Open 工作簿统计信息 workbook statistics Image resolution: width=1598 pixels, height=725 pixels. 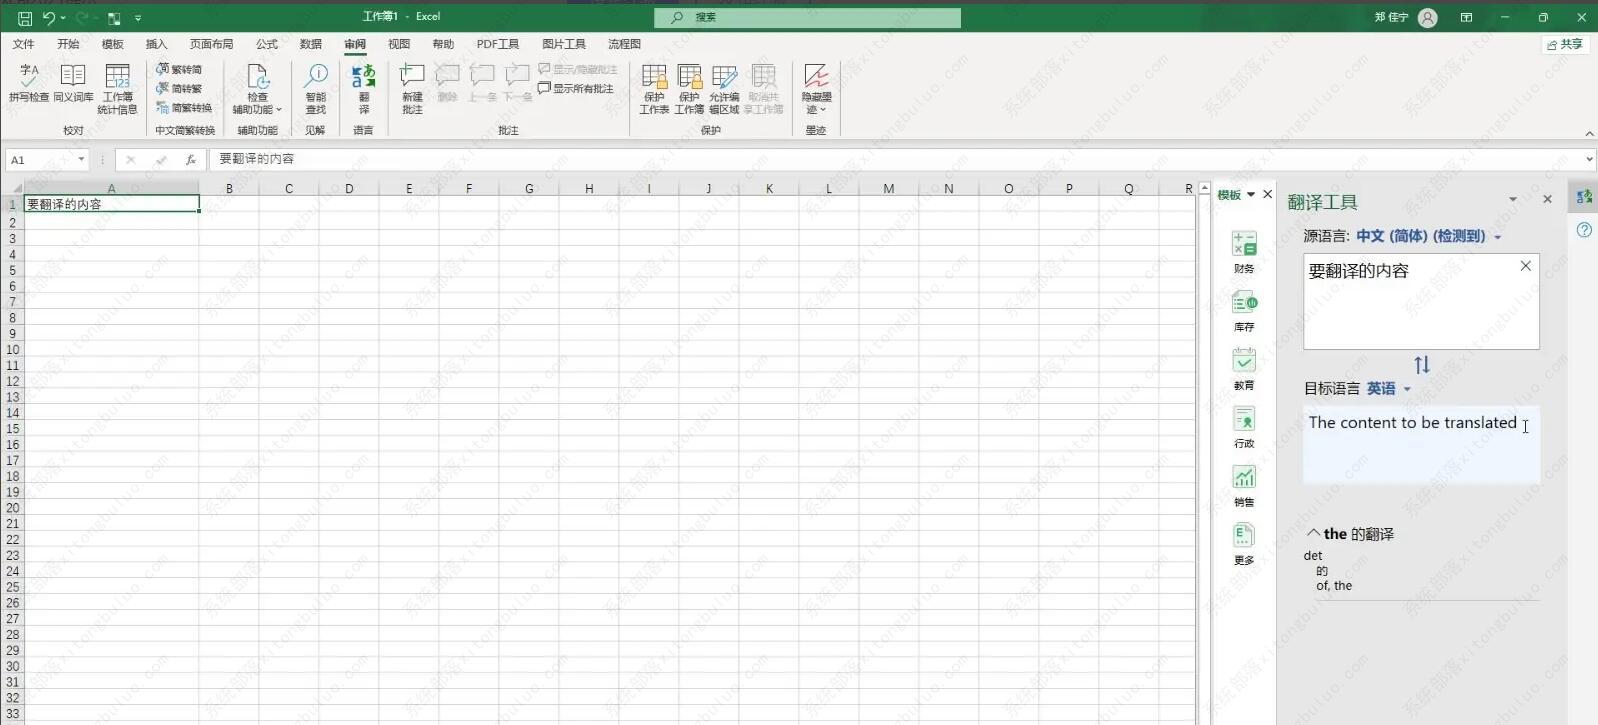click(117, 89)
